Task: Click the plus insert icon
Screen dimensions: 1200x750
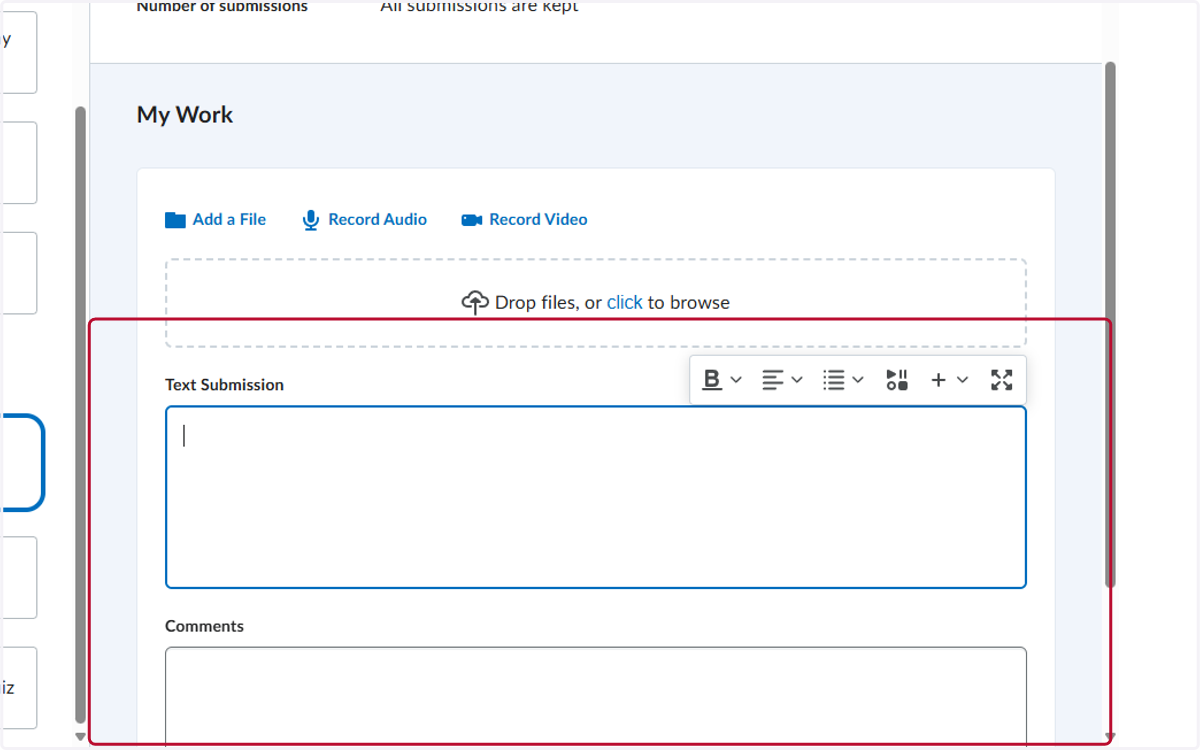Action: (938, 380)
